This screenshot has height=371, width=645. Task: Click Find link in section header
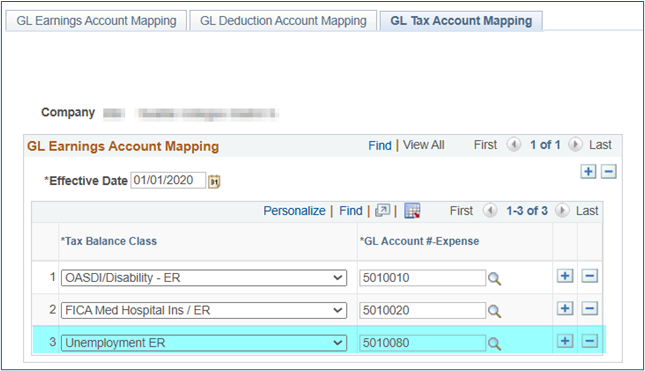tap(380, 145)
